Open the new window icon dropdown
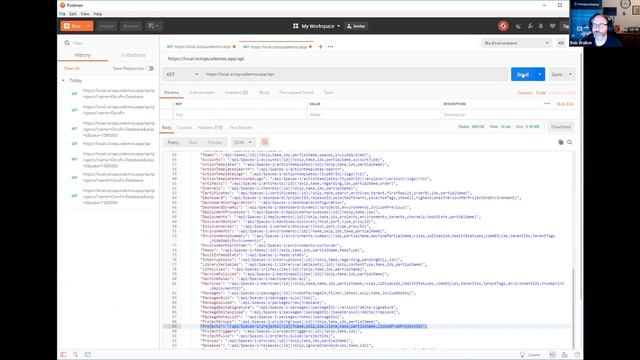Viewport: 640px width, 360px height. 153,26
